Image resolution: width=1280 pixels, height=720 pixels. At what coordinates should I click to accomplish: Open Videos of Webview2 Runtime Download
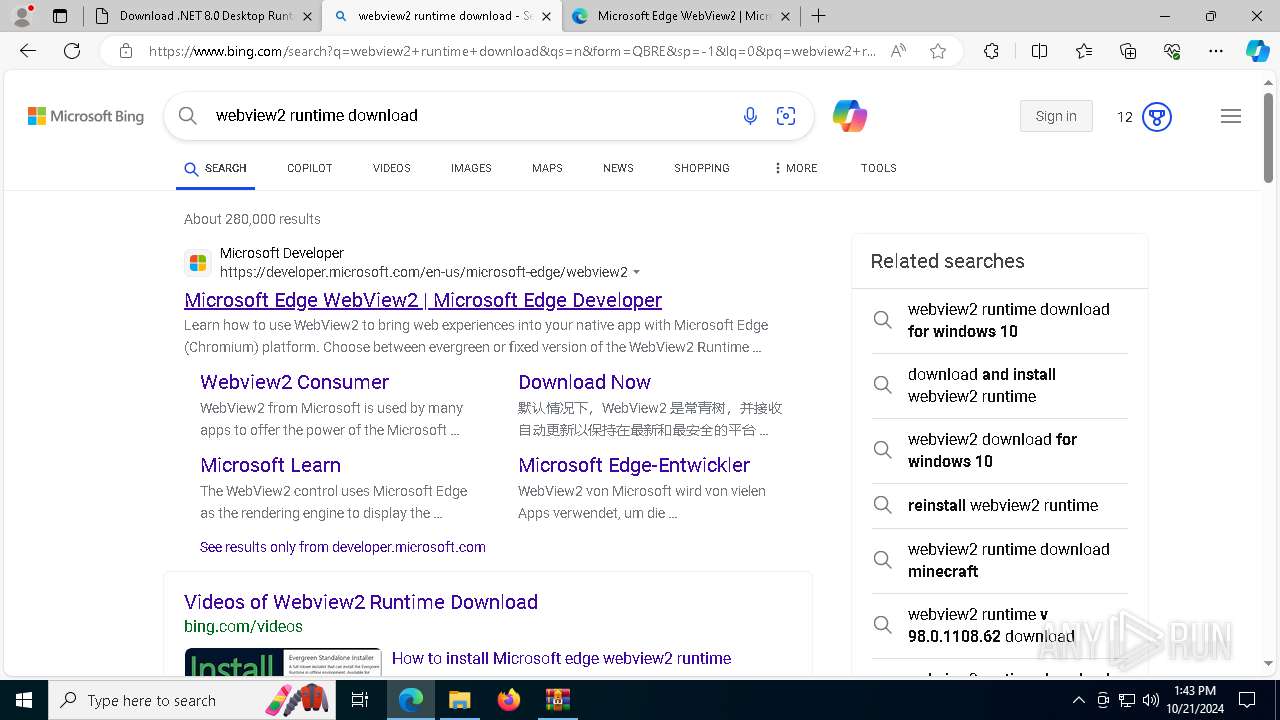click(x=361, y=602)
